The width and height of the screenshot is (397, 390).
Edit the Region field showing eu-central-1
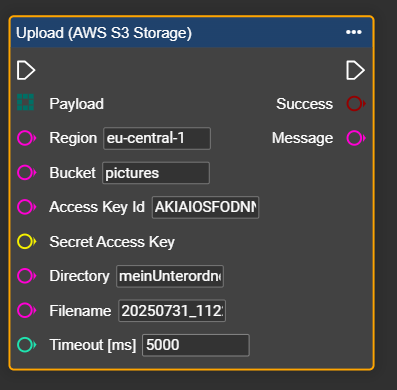click(157, 138)
